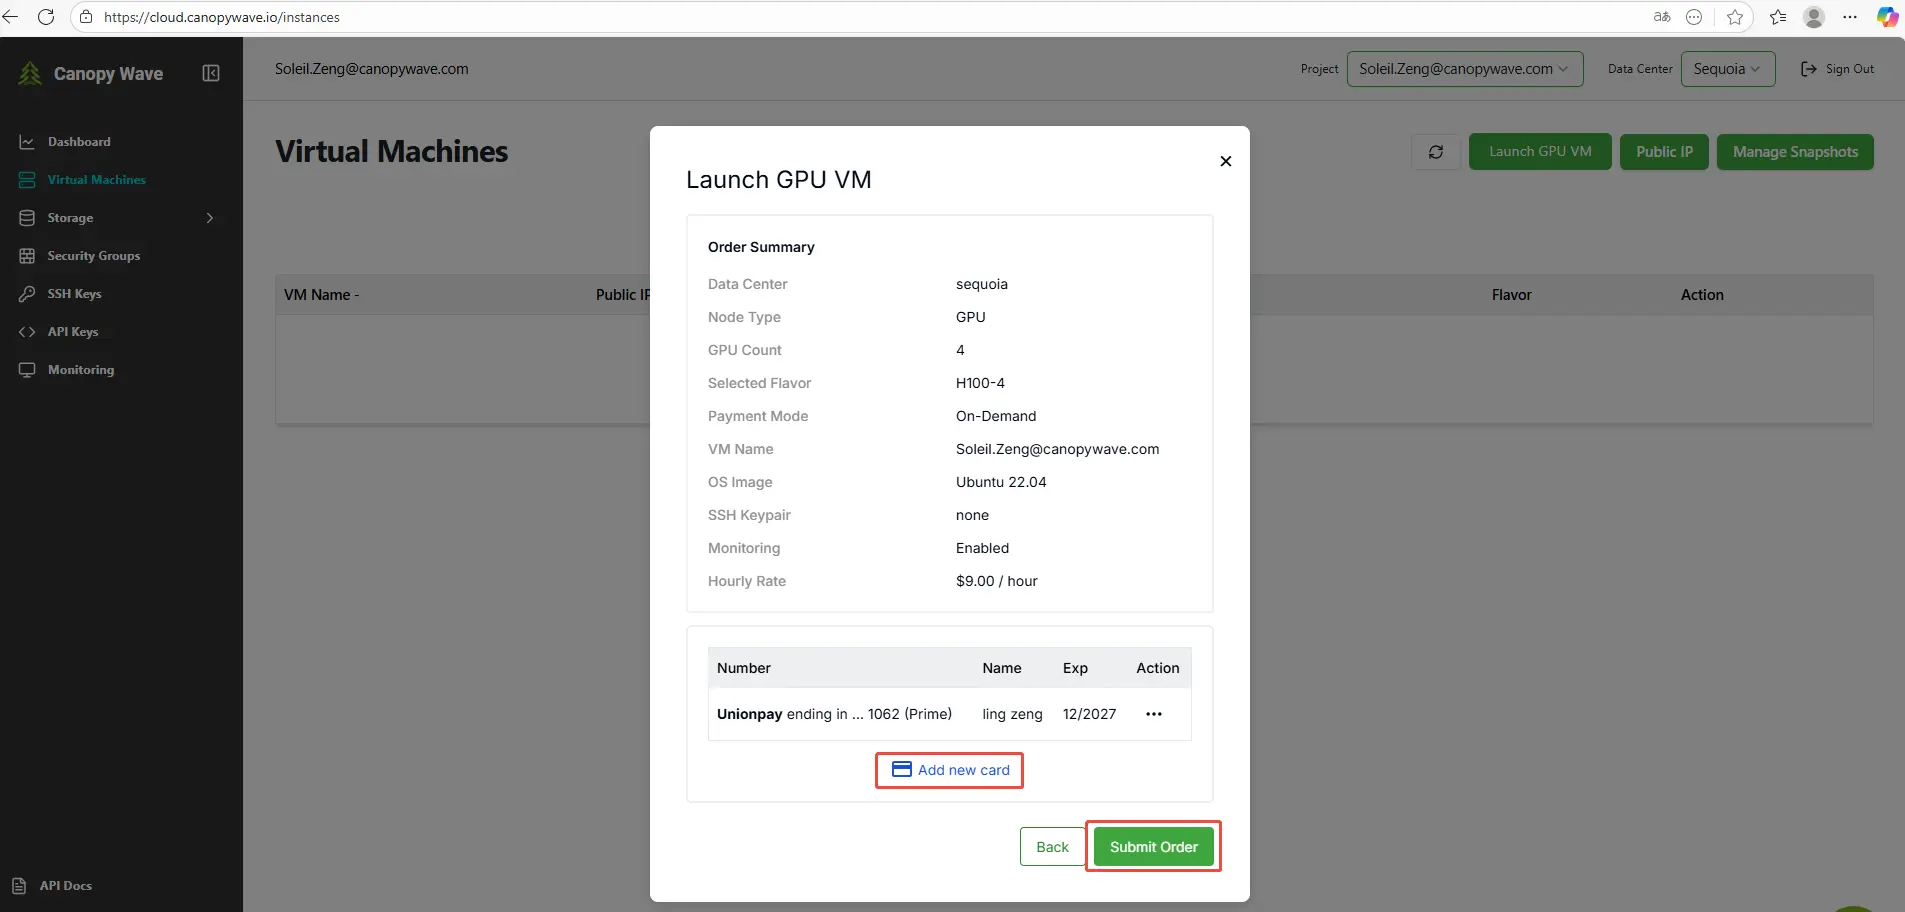Click the Sign Out icon
Image resolution: width=1905 pixels, height=912 pixels.
(x=1808, y=69)
